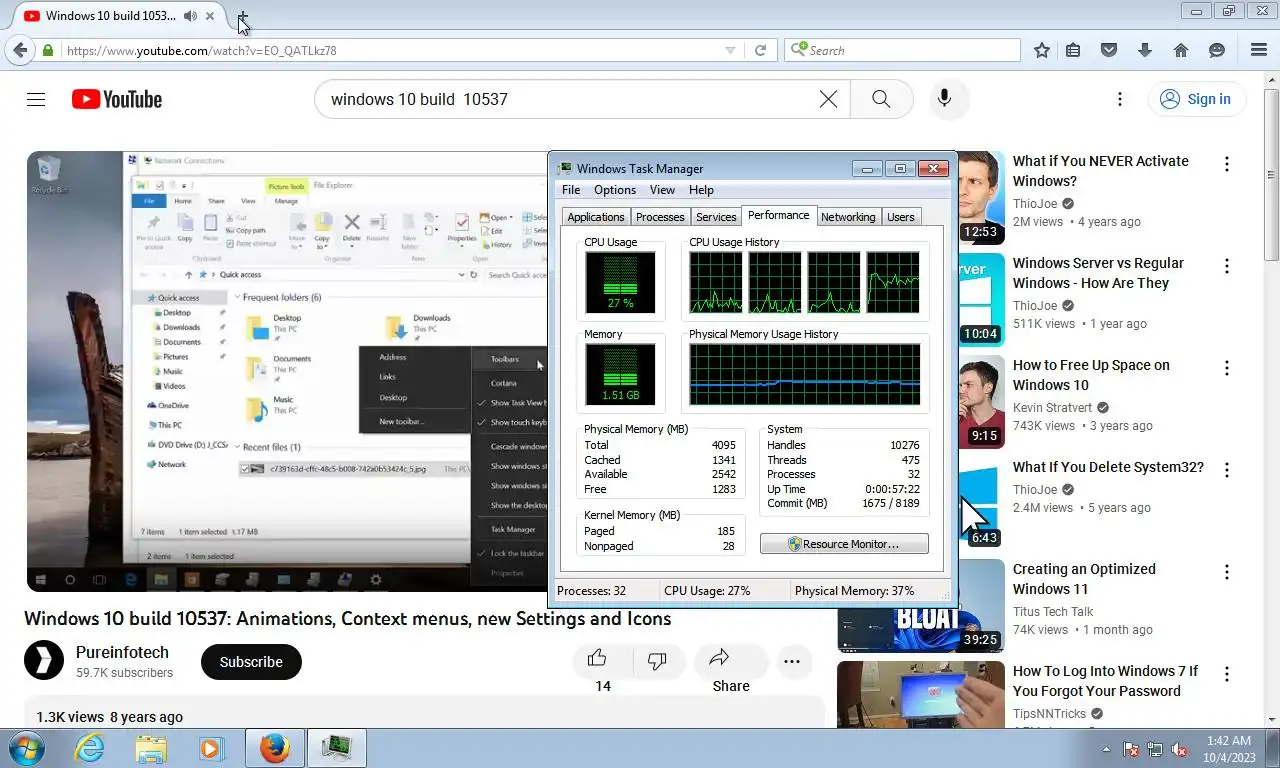Click the 9:15 Kevin Stratvert video thumbnail
The image size is (1280, 768).
(982, 400)
